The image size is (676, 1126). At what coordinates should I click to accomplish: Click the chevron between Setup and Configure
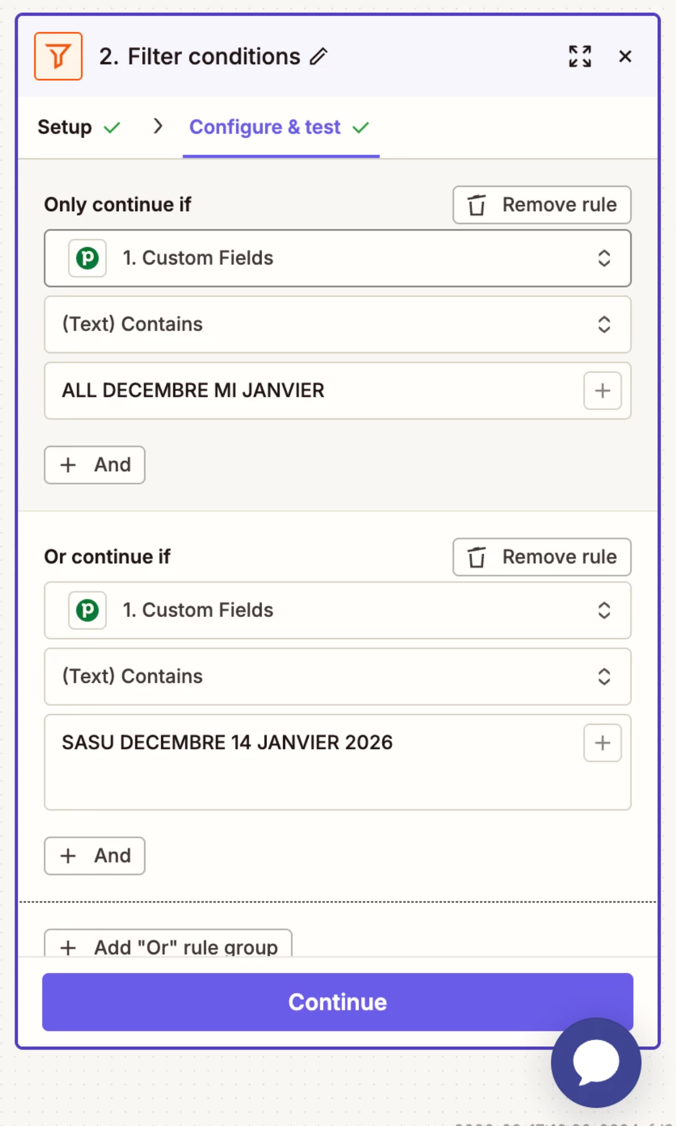(158, 127)
